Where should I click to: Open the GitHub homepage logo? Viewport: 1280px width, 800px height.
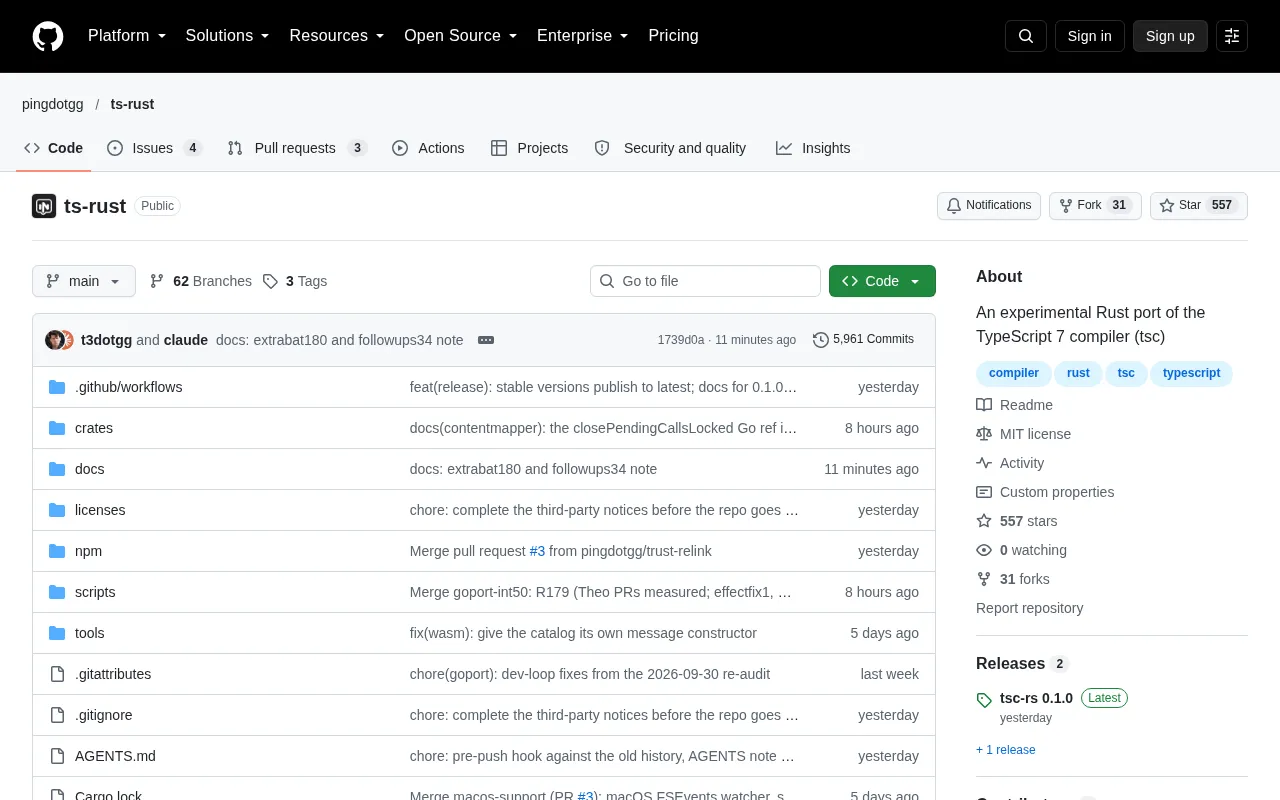coord(48,36)
